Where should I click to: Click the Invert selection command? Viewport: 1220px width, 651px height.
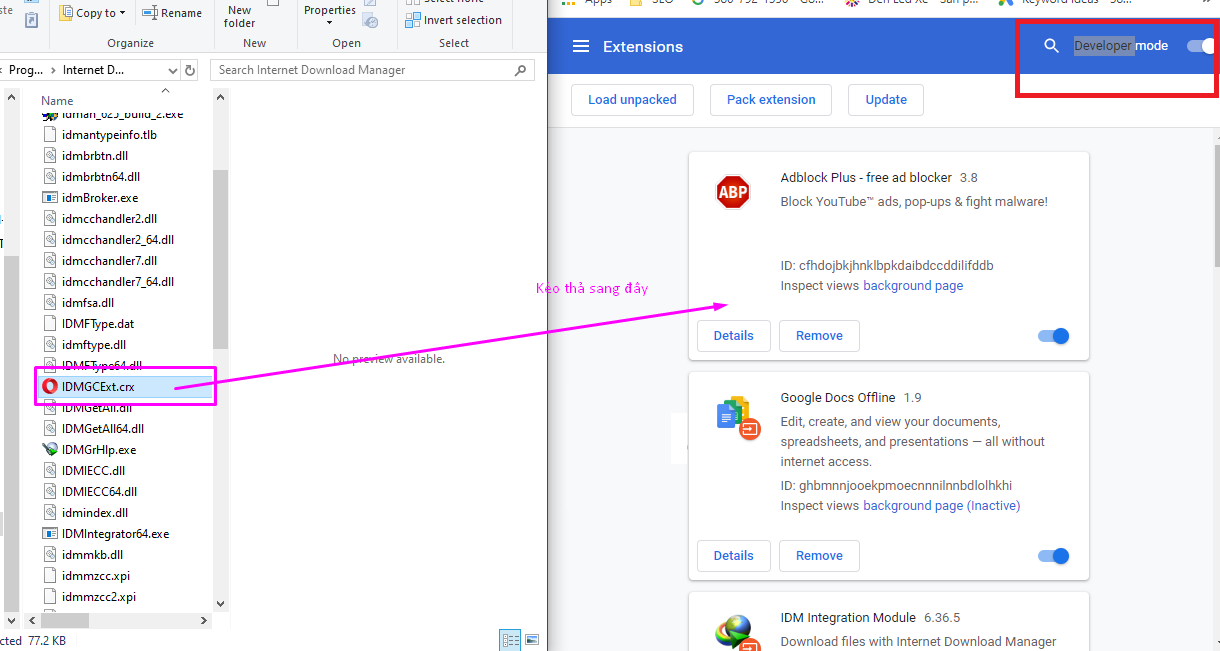click(x=453, y=20)
